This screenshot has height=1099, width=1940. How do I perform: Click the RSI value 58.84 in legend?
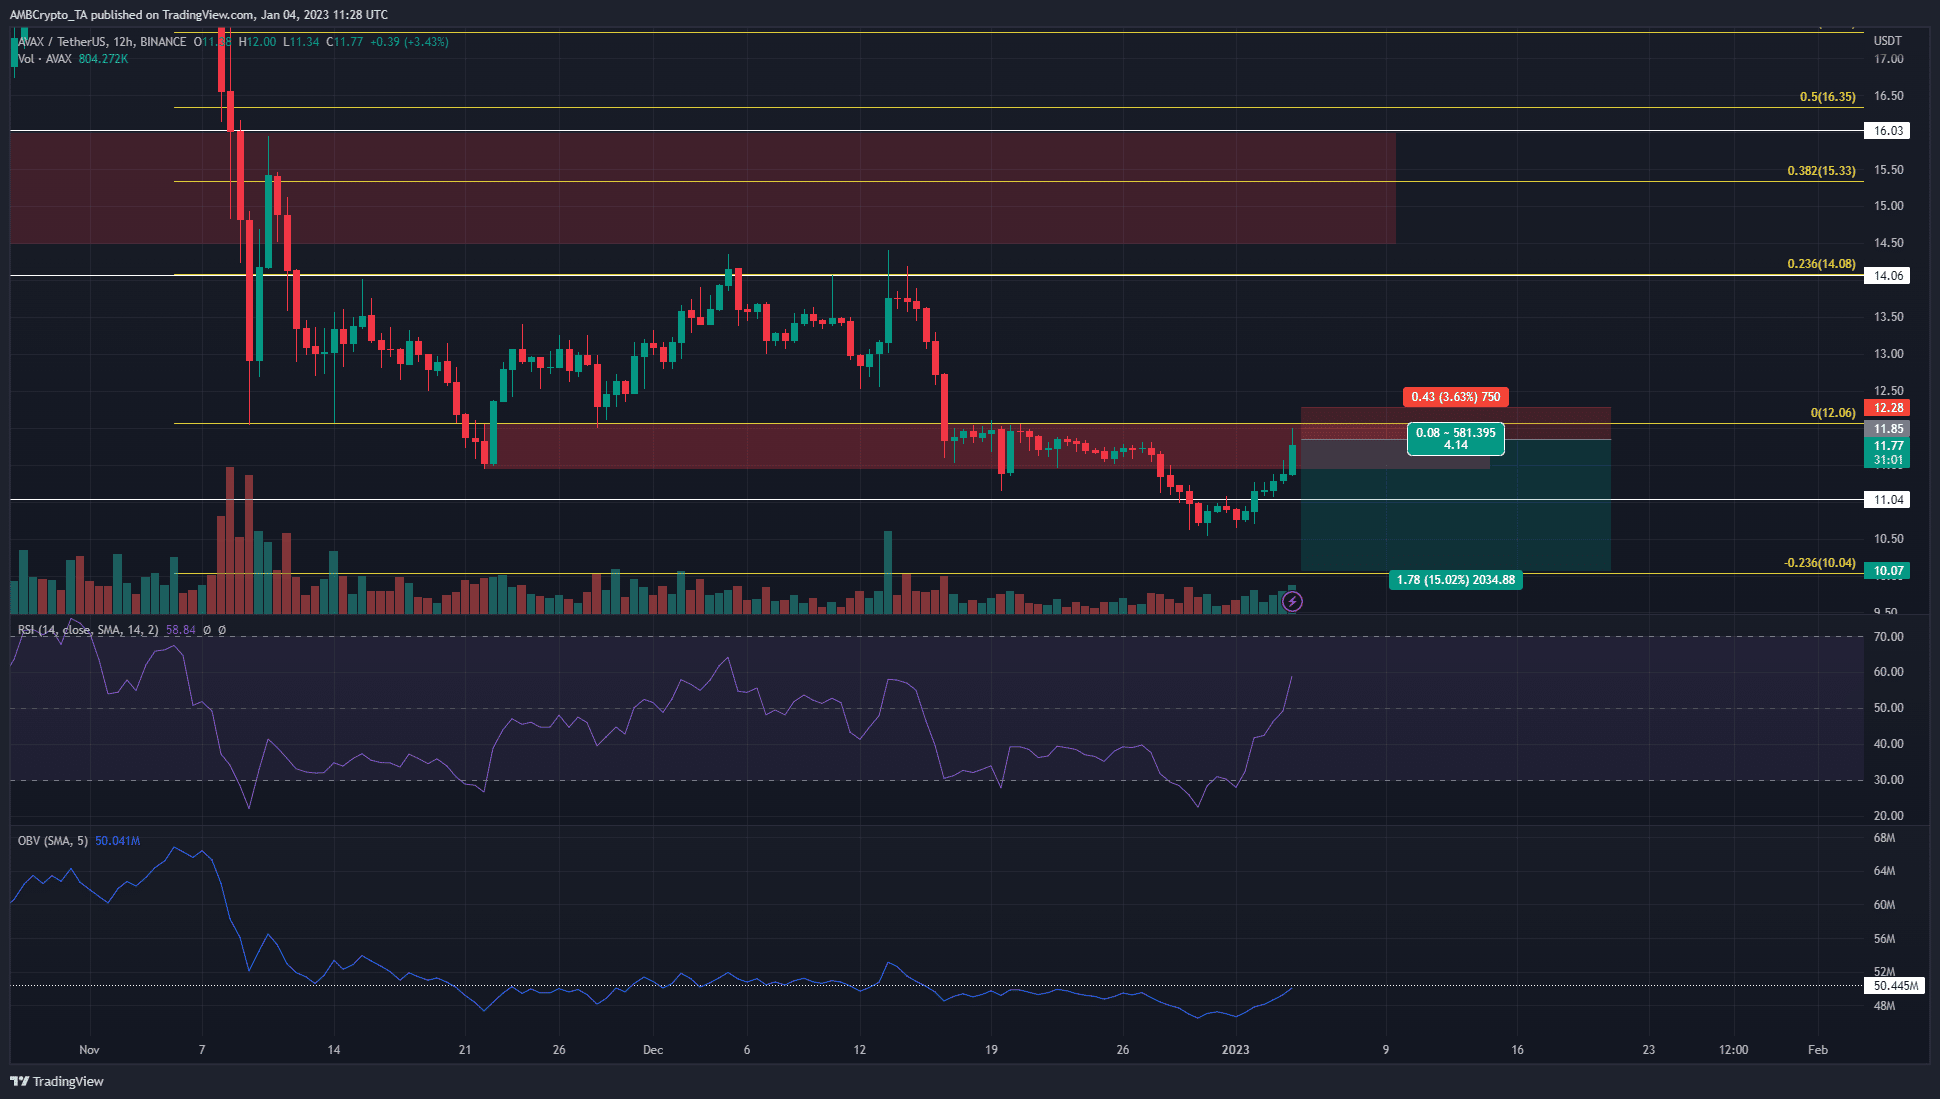(180, 630)
